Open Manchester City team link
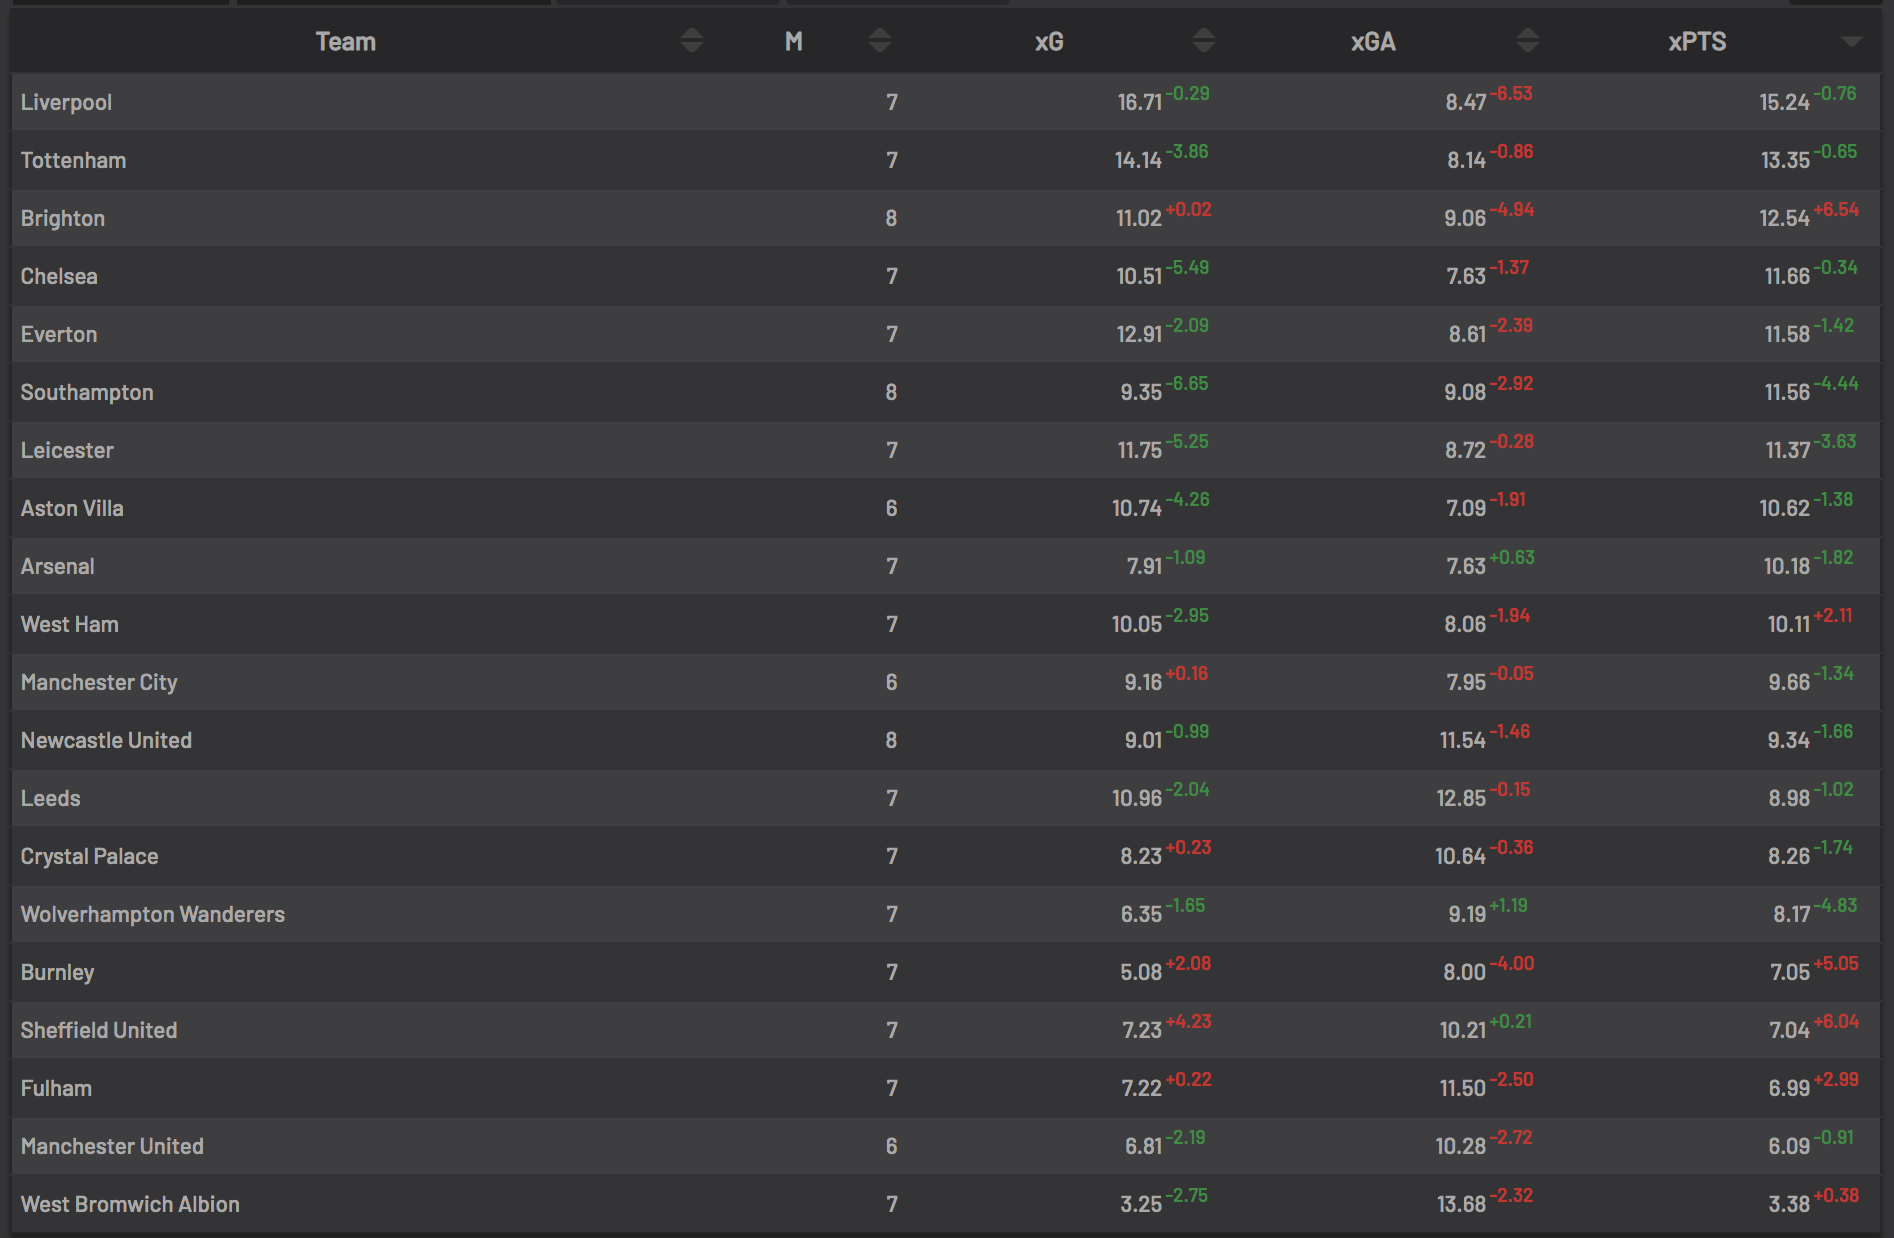Image resolution: width=1894 pixels, height=1238 pixels. [99, 683]
